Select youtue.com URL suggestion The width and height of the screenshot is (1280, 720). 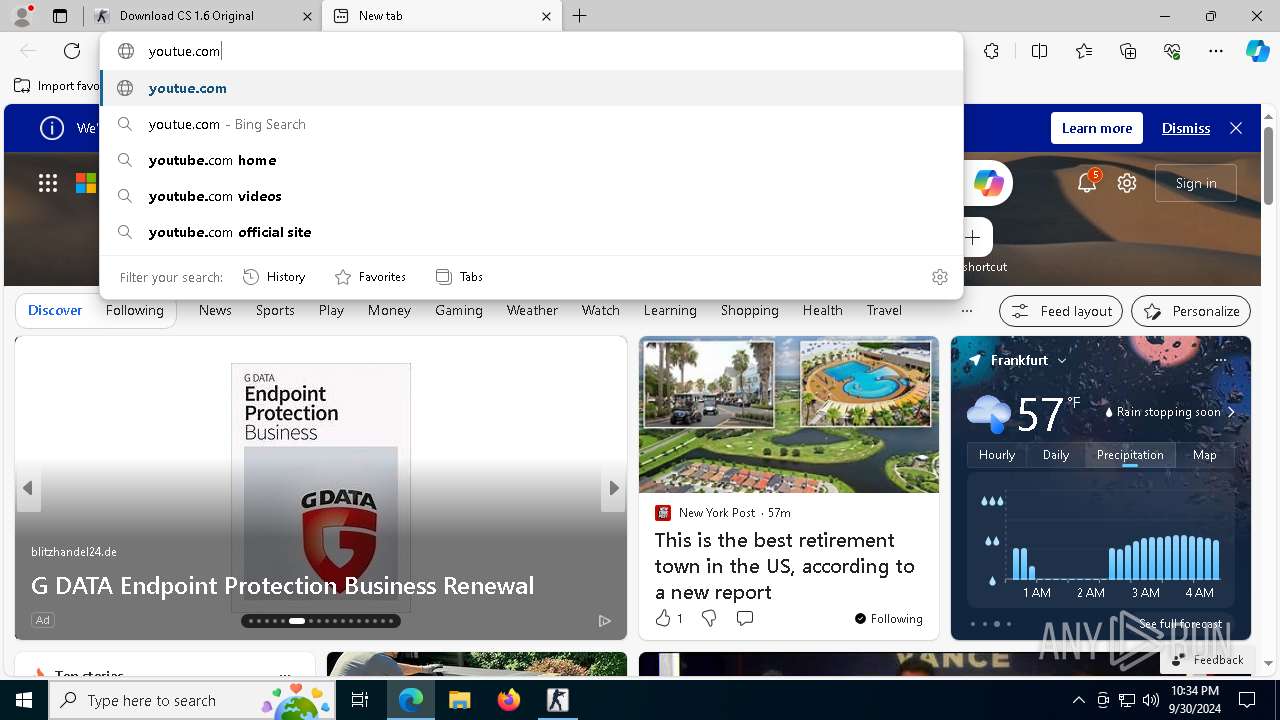[531, 88]
